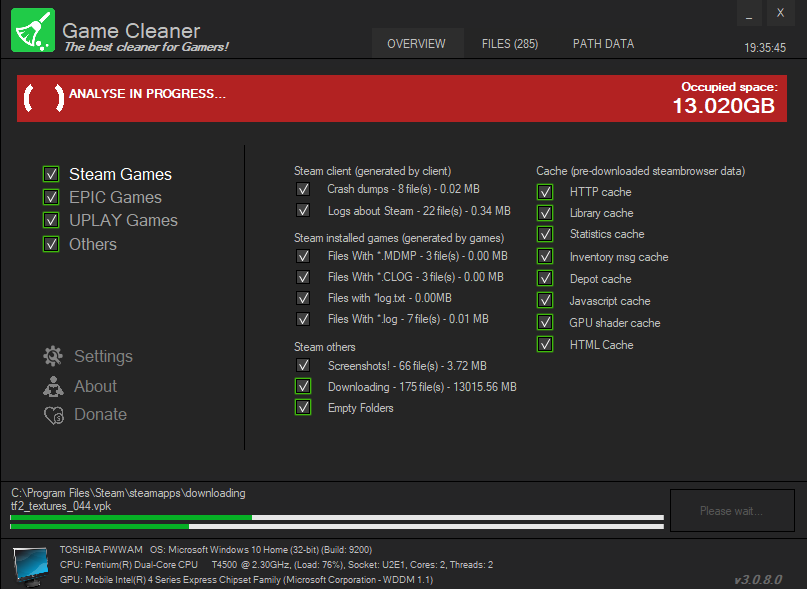
Task: Select the EPIC Games label
Action: click(115, 197)
